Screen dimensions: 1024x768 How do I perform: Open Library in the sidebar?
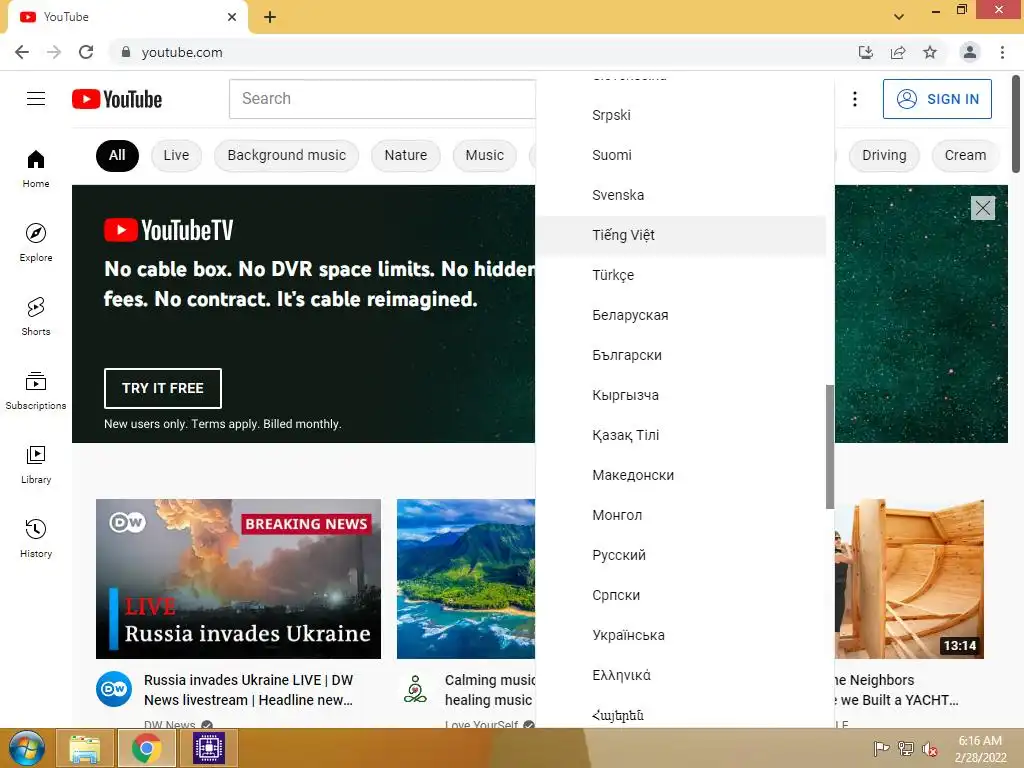(36, 464)
